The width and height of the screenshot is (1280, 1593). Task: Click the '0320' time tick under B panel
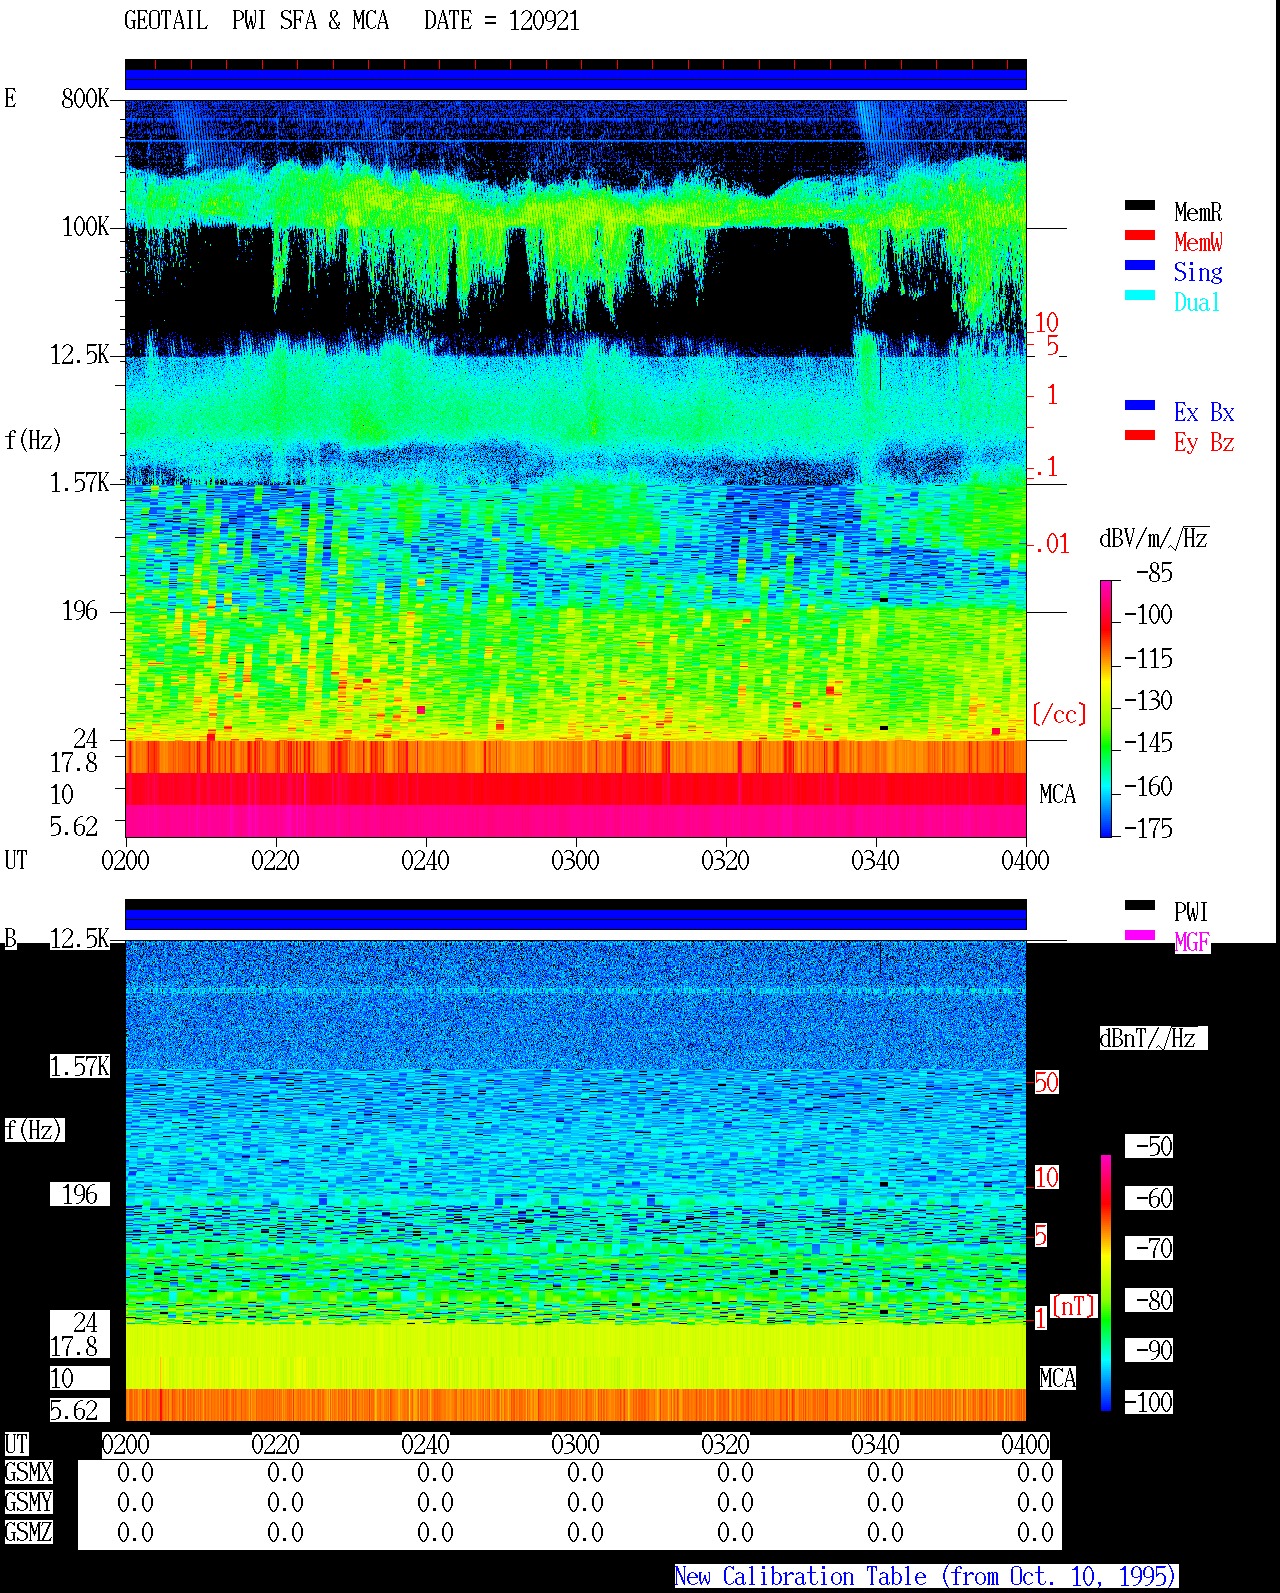[725, 1444]
